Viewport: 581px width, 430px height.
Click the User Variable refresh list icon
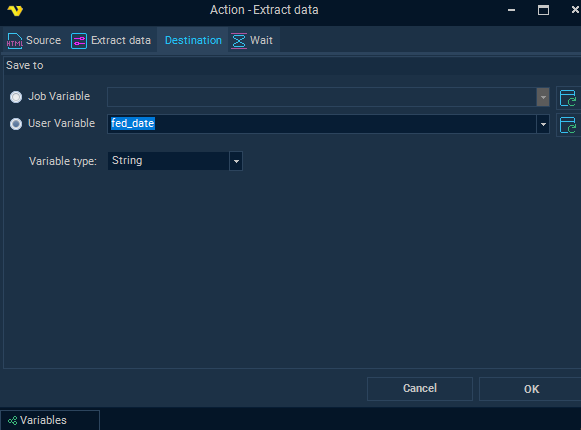click(x=568, y=125)
